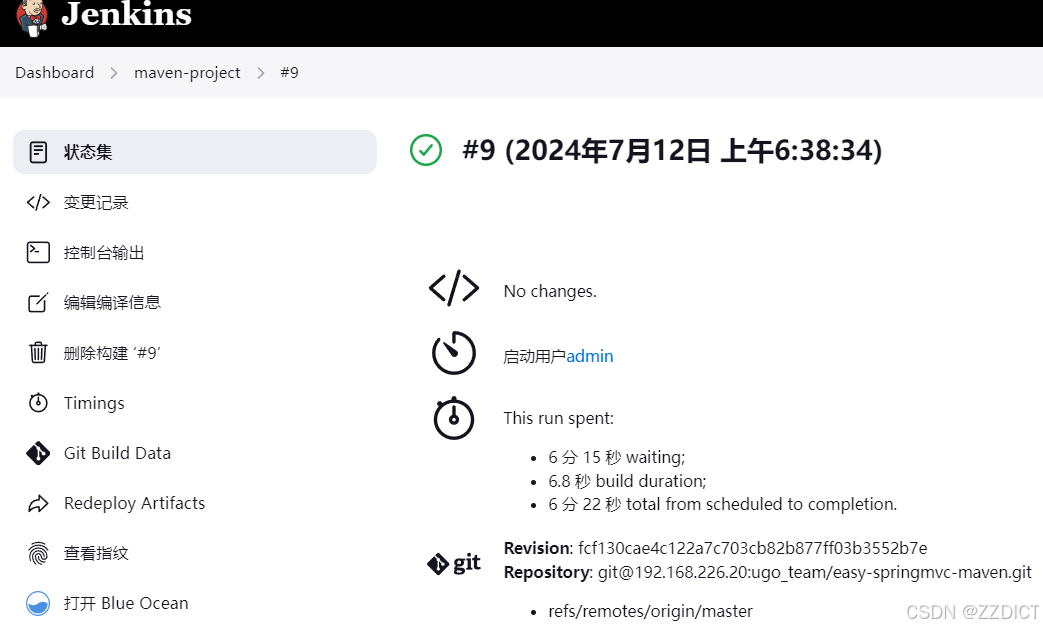Click the edit pencil icon beside 编辑编译信息
The height and width of the screenshot is (630, 1043).
(x=39, y=303)
